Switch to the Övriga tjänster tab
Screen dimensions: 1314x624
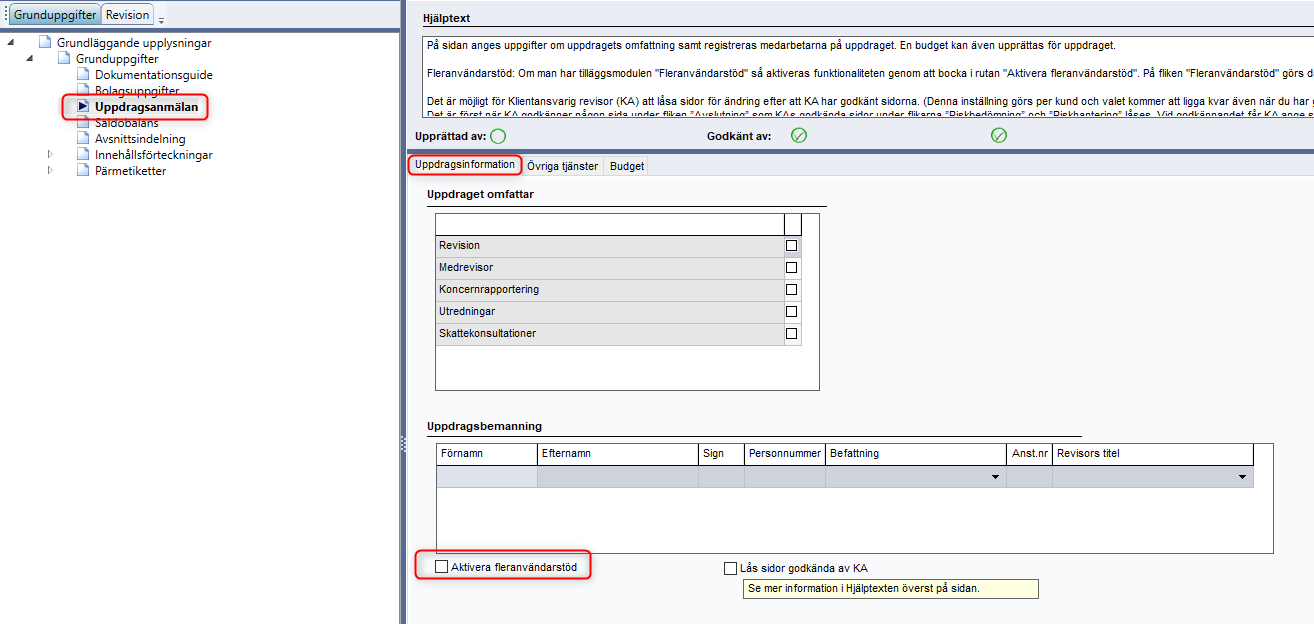tap(563, 166)
